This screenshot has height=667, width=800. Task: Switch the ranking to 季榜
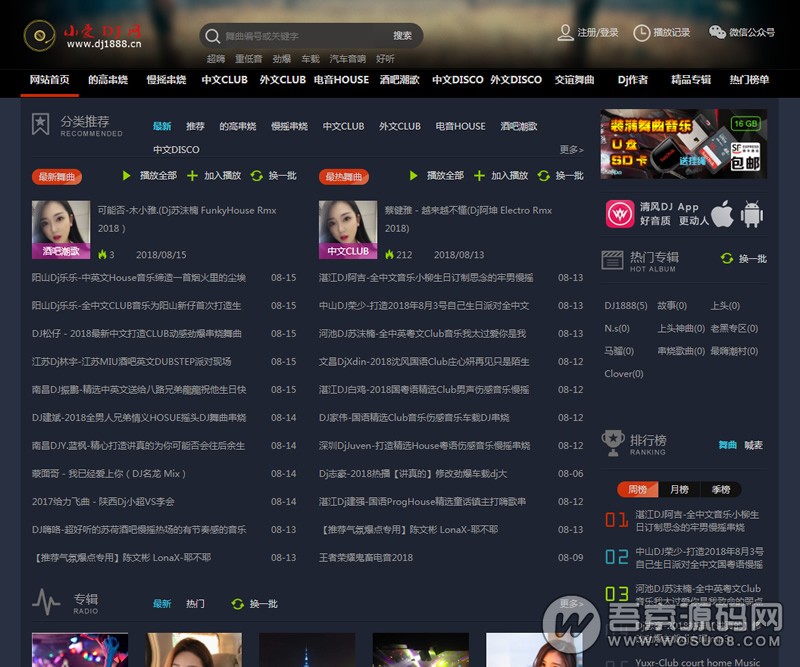721,489
